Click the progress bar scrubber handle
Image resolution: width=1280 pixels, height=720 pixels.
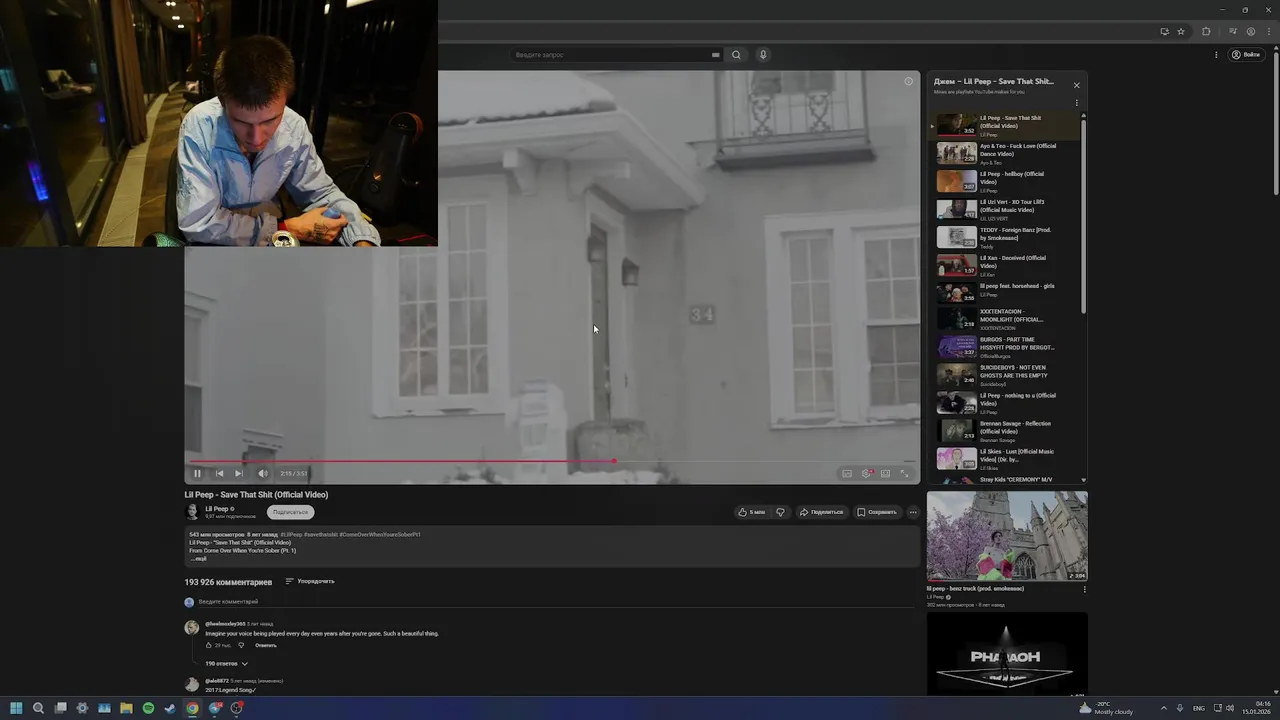click(x=614, y=461)
